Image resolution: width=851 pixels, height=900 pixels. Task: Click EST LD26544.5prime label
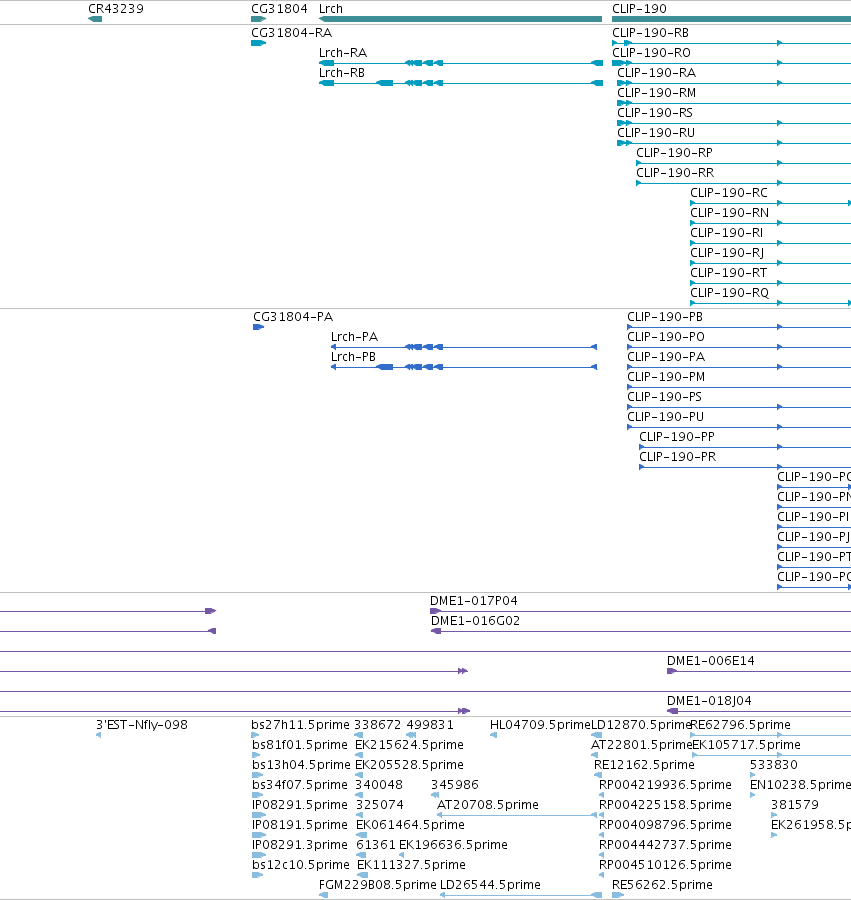tap(490, 886)
